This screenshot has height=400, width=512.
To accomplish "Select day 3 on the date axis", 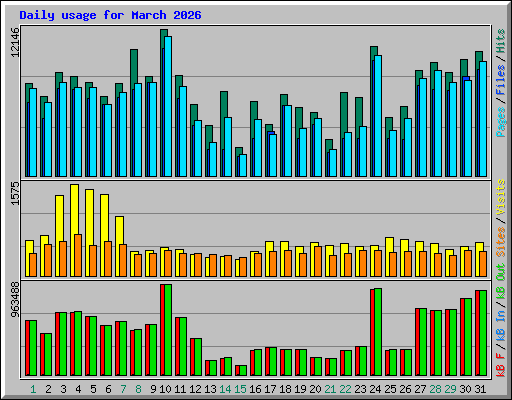I will tap(63, 389).
